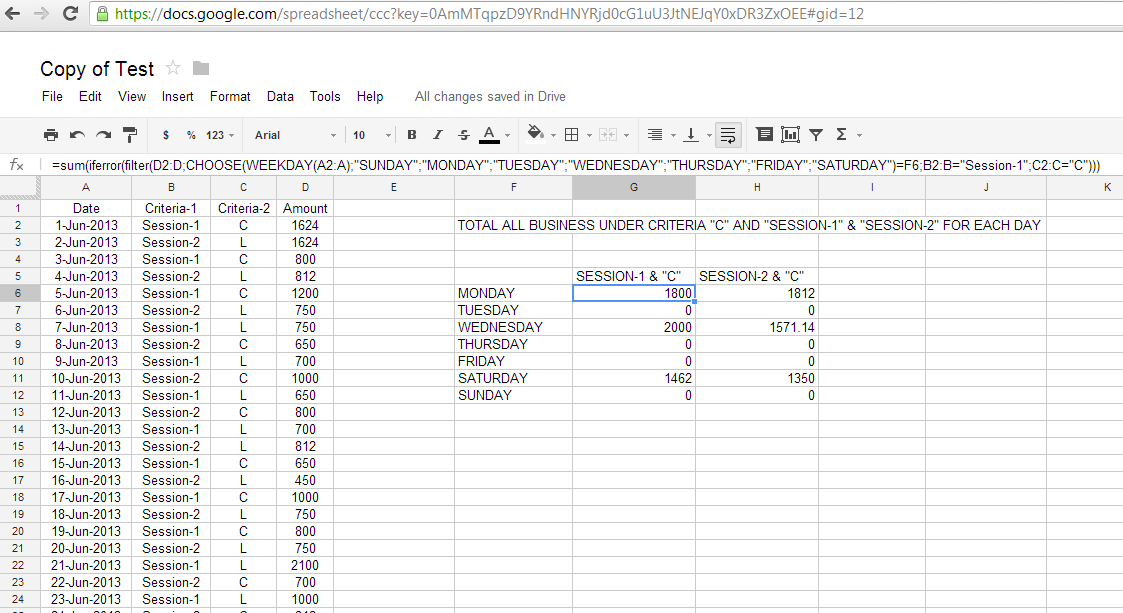This screenshot has width=1123, height=613.
Task: Toggle italic formatting
Action: click(x=435, y=134)
